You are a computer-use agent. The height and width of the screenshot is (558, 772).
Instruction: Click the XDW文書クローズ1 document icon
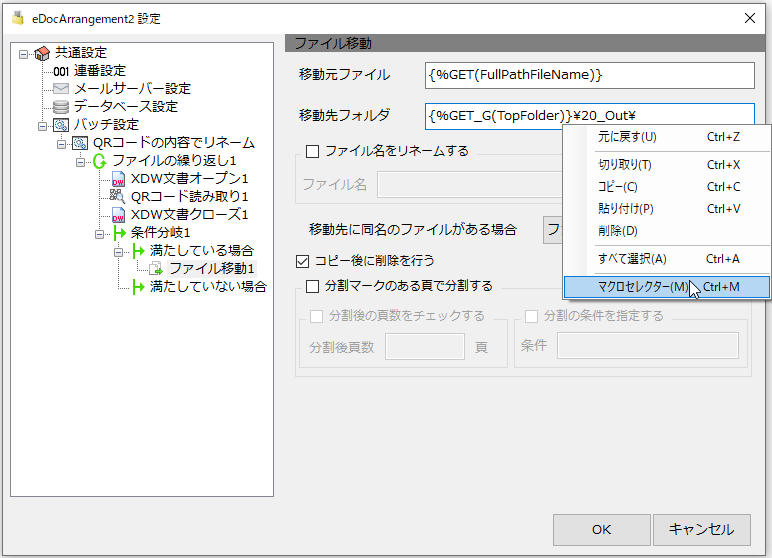(x=118, y=215)
